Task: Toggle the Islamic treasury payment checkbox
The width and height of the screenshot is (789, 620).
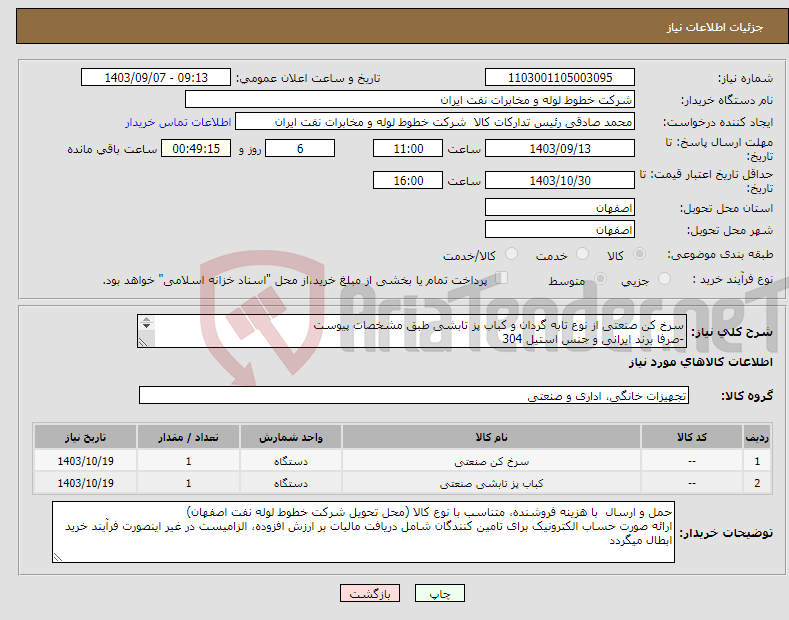Action: pos(502,278)
